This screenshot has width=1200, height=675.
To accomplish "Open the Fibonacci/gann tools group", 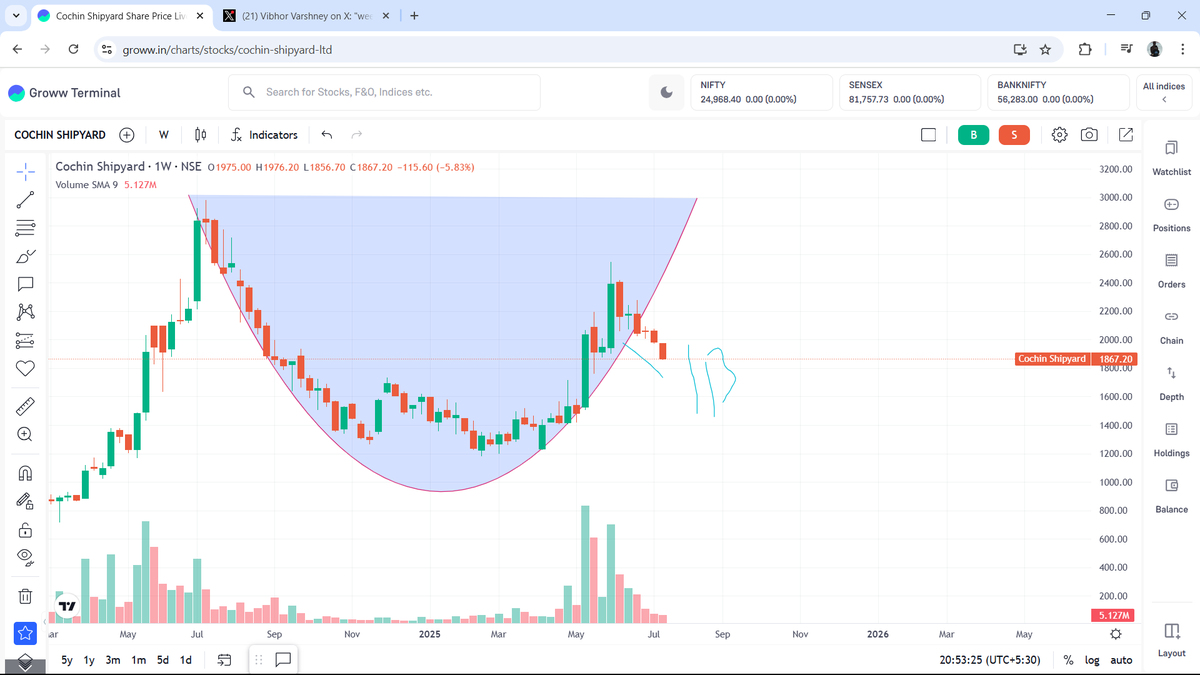I will click(26, 228).
